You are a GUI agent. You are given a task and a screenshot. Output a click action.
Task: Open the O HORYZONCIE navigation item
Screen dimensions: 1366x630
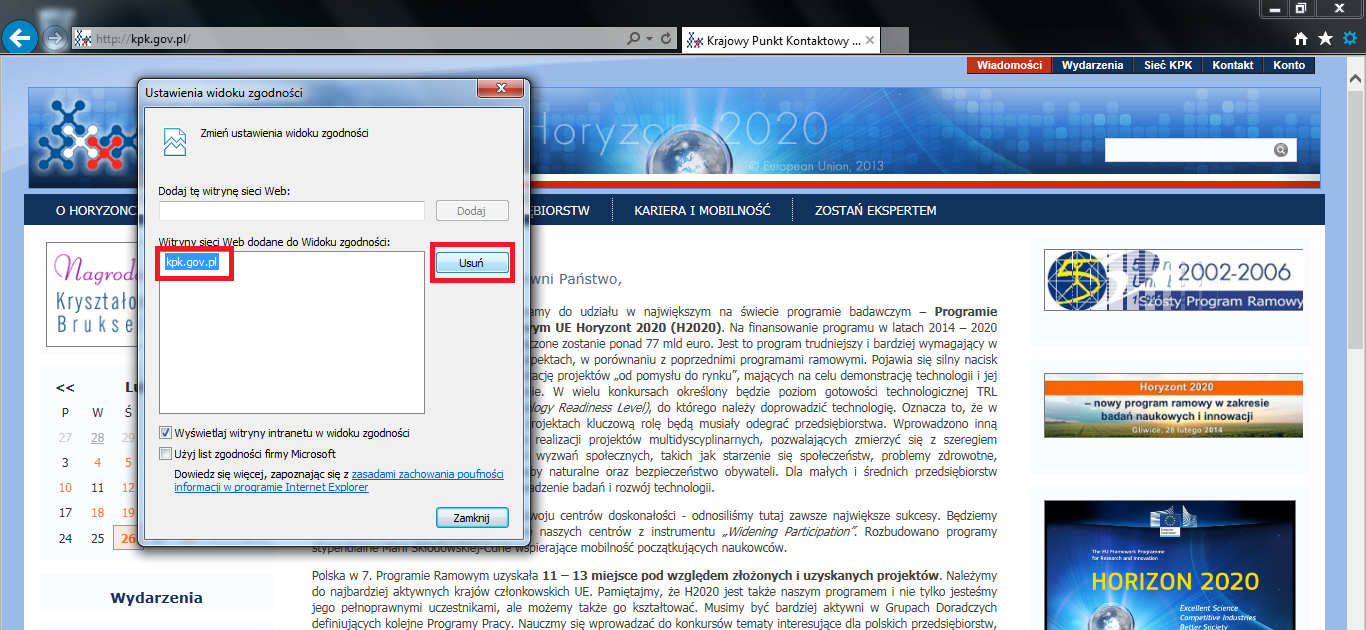[95, 211]
